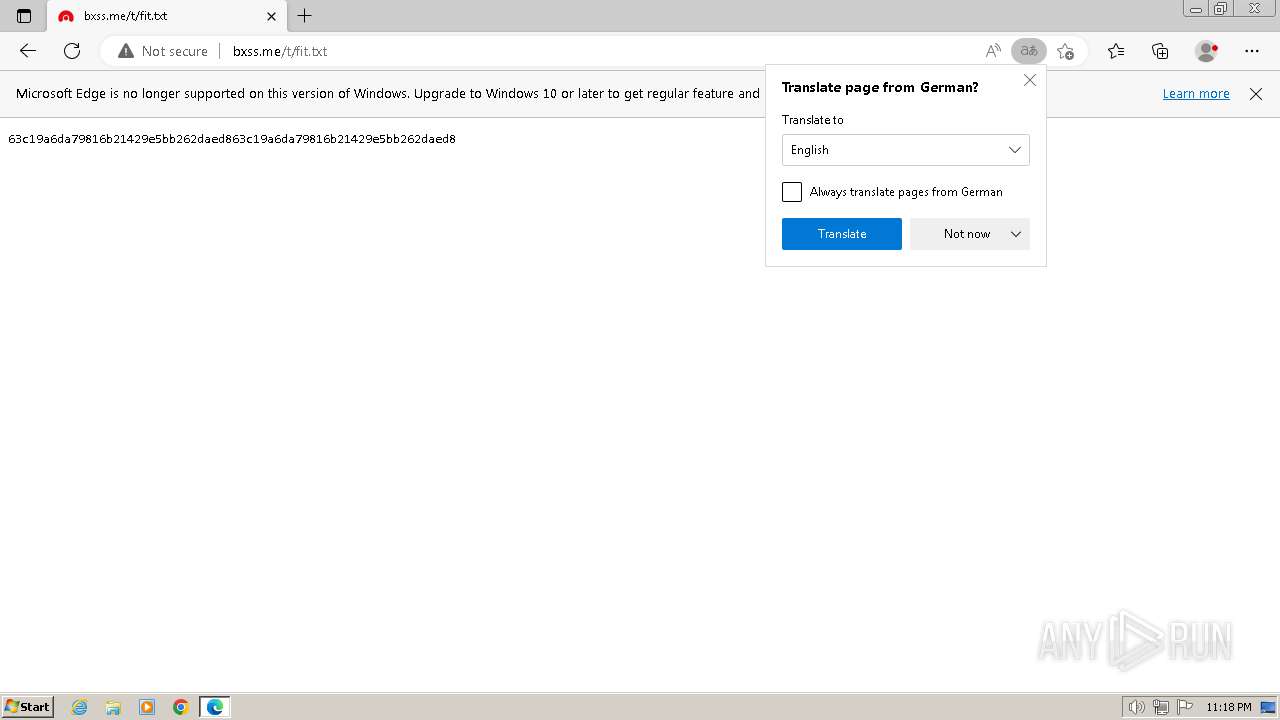Click the Translate button
Image resolution: width=1280 pixels, height=720 pixels.
coord(842,234)
